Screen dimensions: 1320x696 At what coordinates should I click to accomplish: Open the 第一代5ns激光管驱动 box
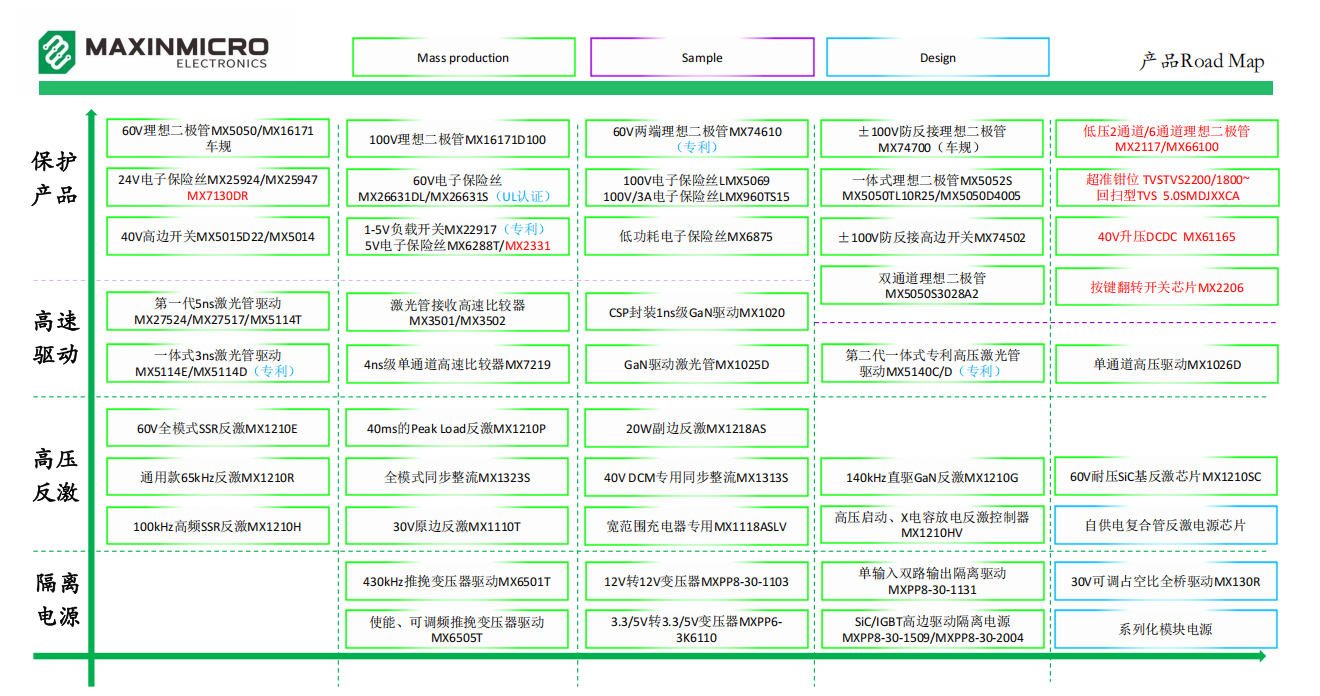pos(218,311)
